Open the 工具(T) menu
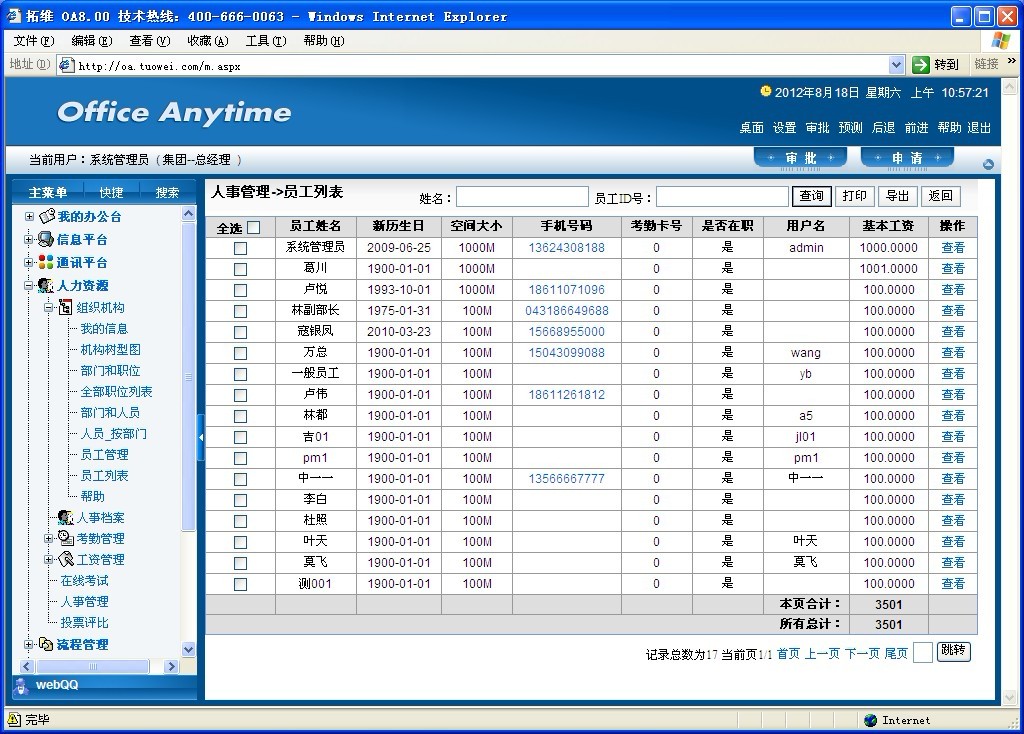1024x734 pixels. [x=265, y=41]
